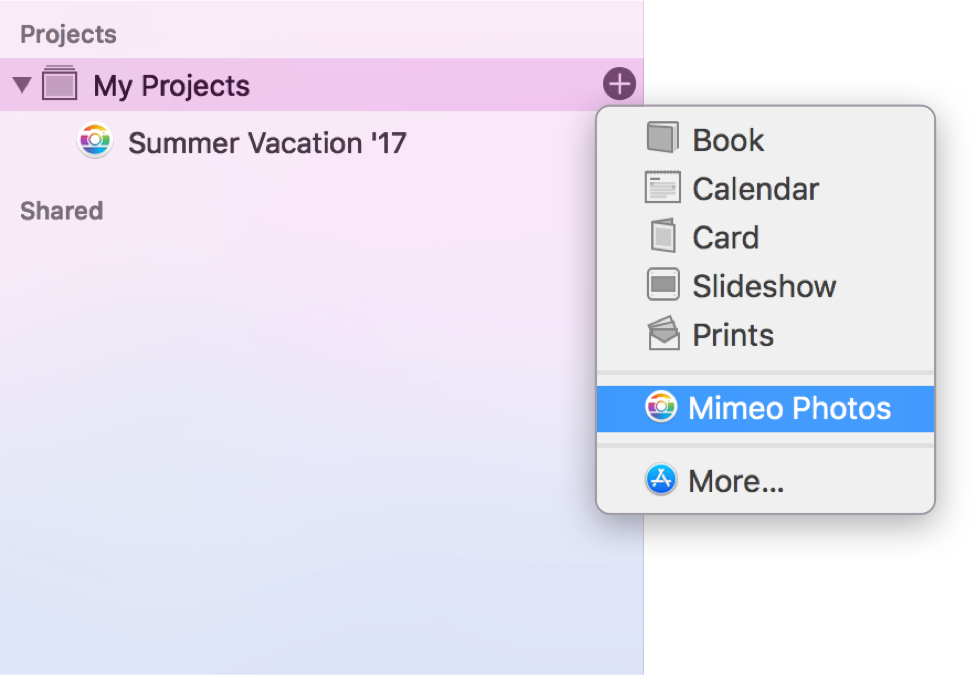This screenshot has width=972, height=676.
Task: Collapse the My Projects disclosure triangle
Action: (x=21, y=84)
